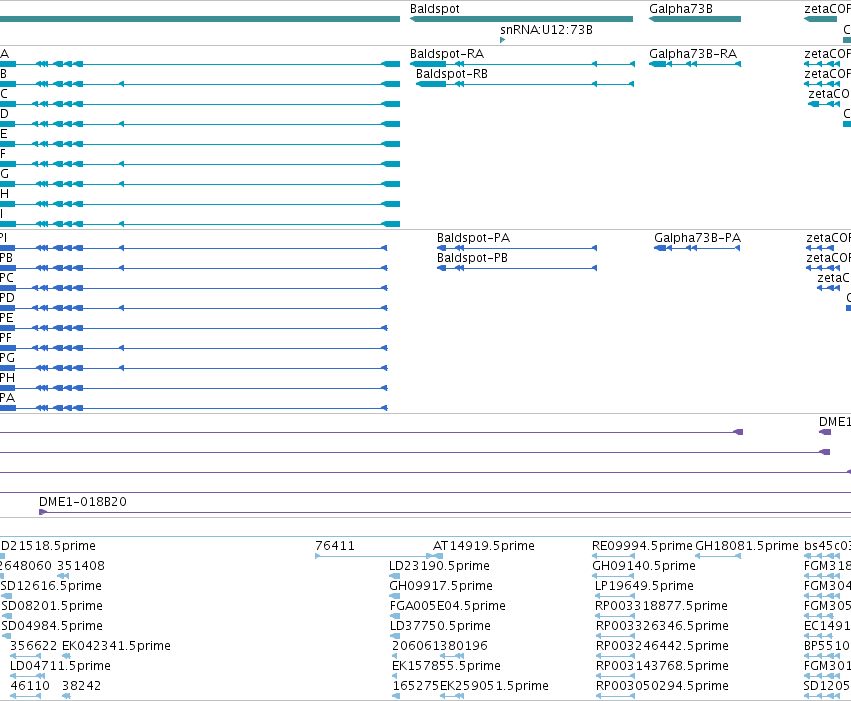This screenshot has width=851, height=701.
Task: Click EST RP003143768.5prime
Action: pos(662,666)
